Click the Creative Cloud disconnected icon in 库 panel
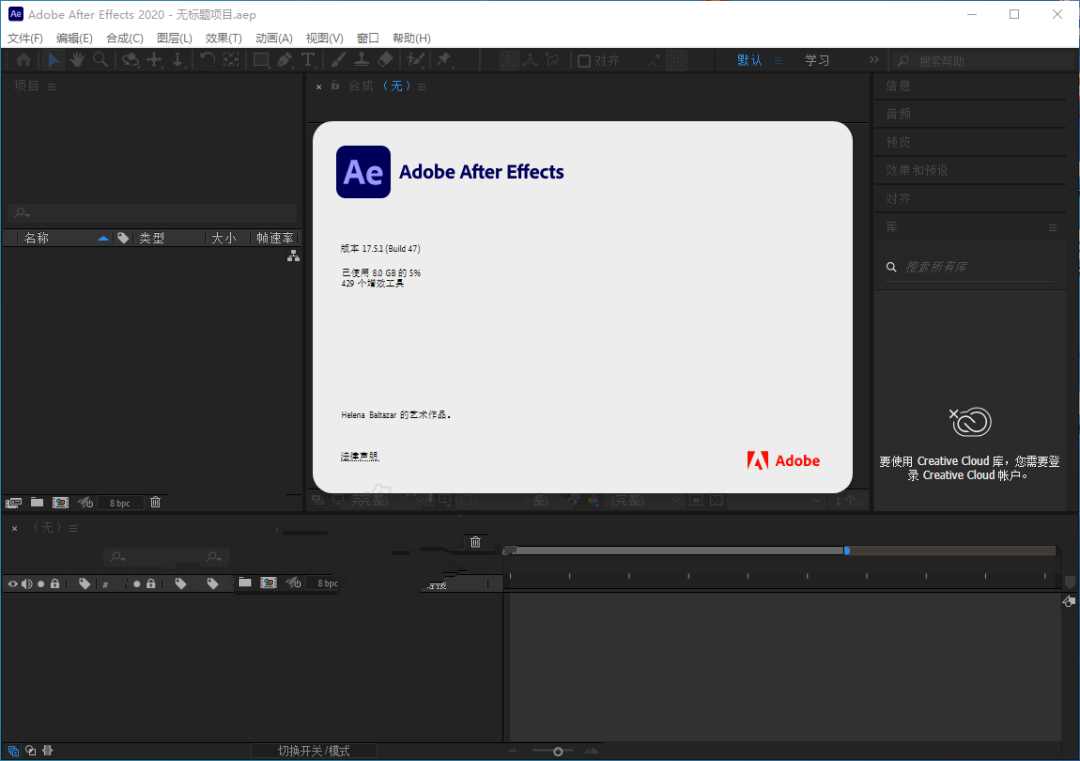This screenshot has width=1080, height=761. point(970,422)
